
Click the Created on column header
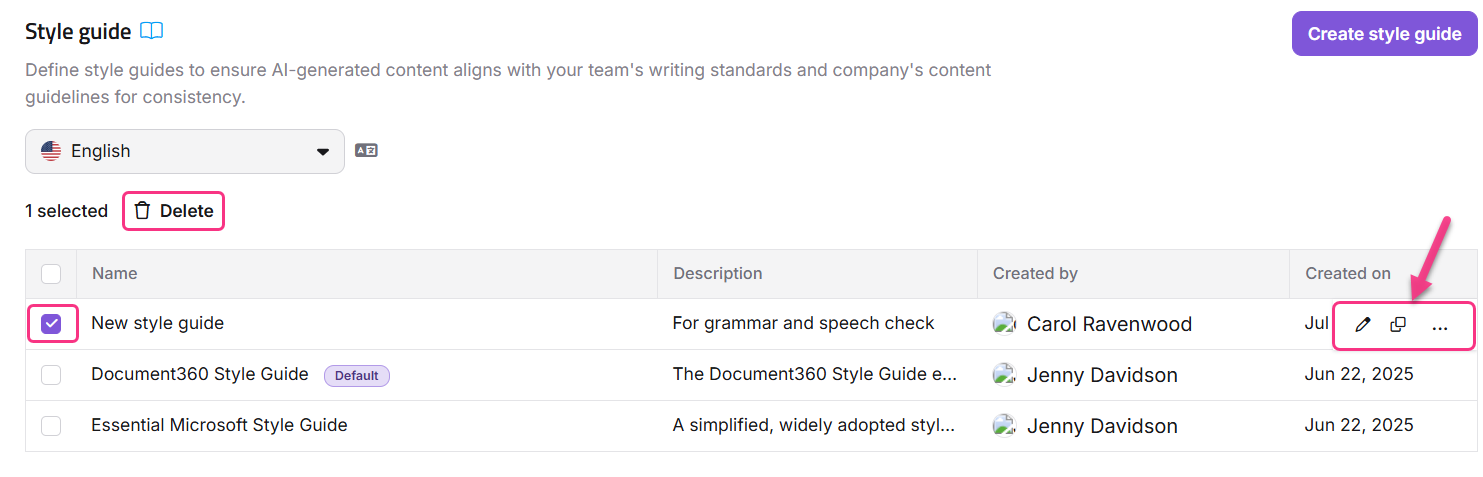(x=1347, y=273)
